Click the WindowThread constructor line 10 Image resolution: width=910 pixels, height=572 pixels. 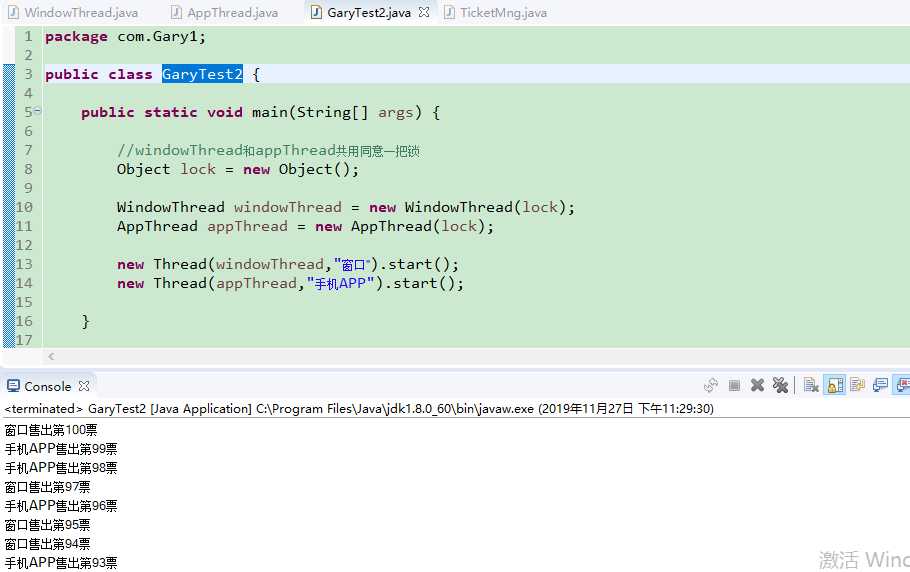point(346,207)
